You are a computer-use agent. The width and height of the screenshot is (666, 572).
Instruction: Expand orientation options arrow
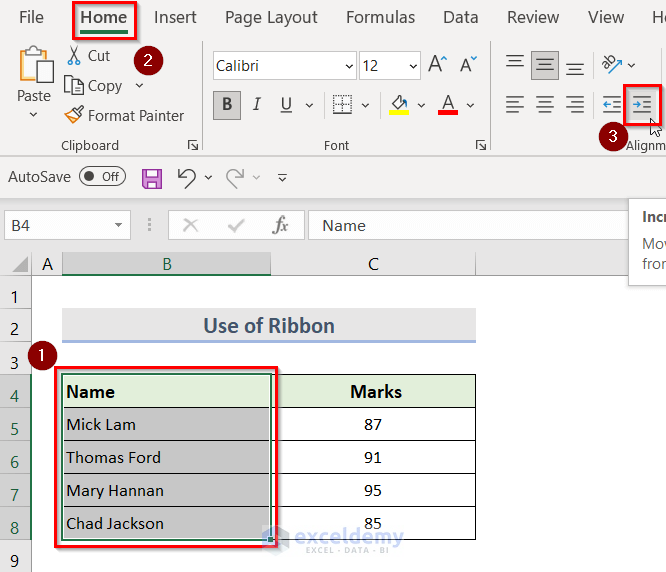pyautogui.click(x=631, y=65)
